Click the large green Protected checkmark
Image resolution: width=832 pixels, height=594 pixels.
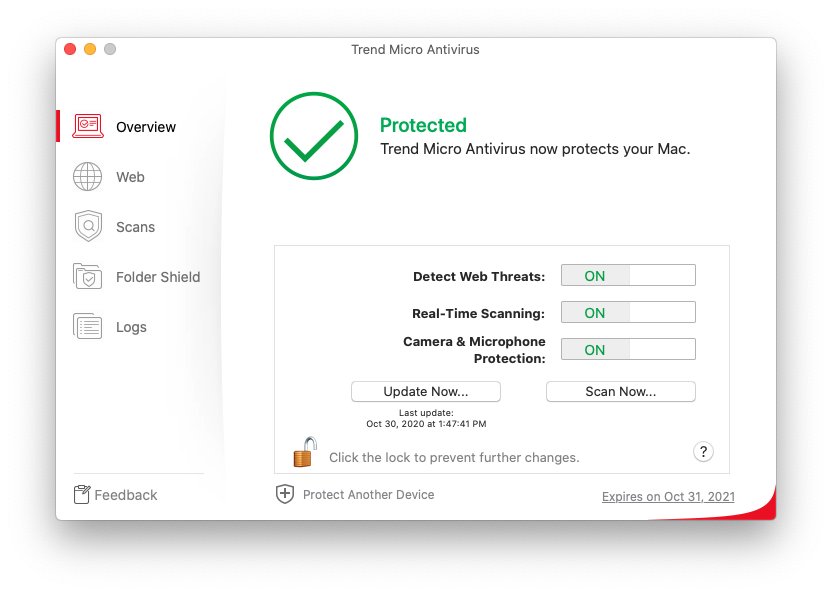313,138
